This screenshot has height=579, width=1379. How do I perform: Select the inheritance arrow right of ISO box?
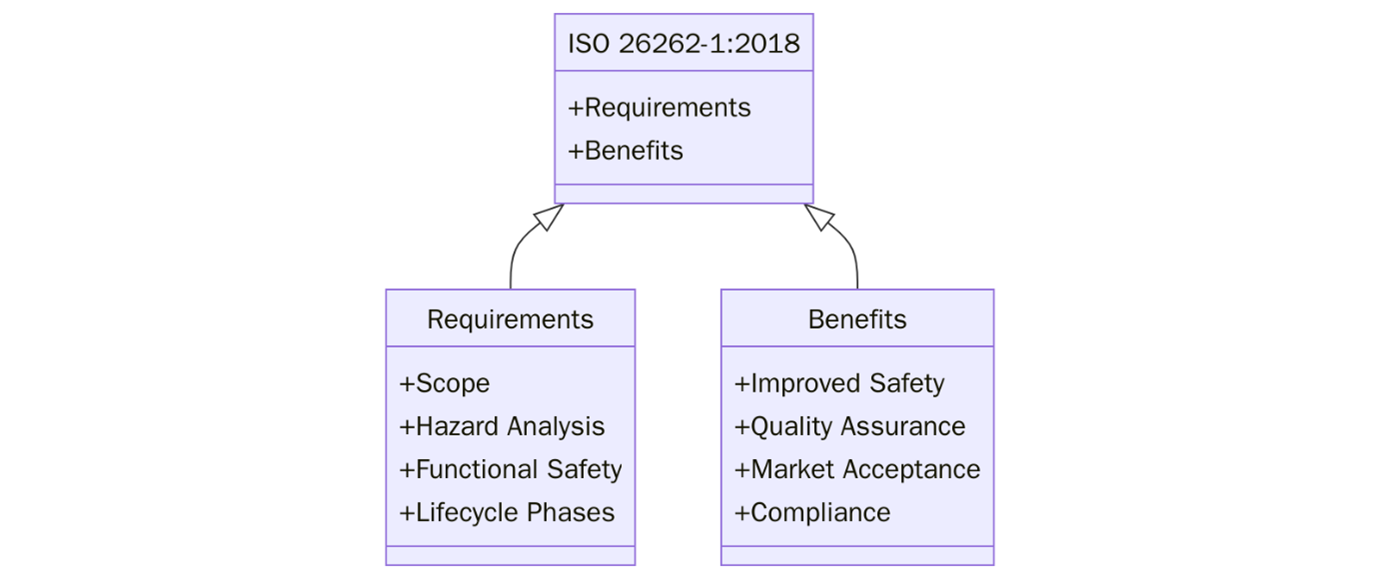point(820,215)
